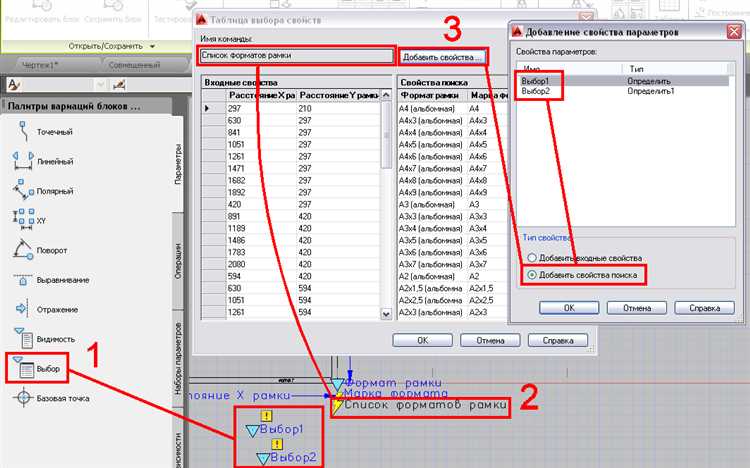Click the Имя команды field
Viewport: 750px width, 468px height.
pos(296,56)
